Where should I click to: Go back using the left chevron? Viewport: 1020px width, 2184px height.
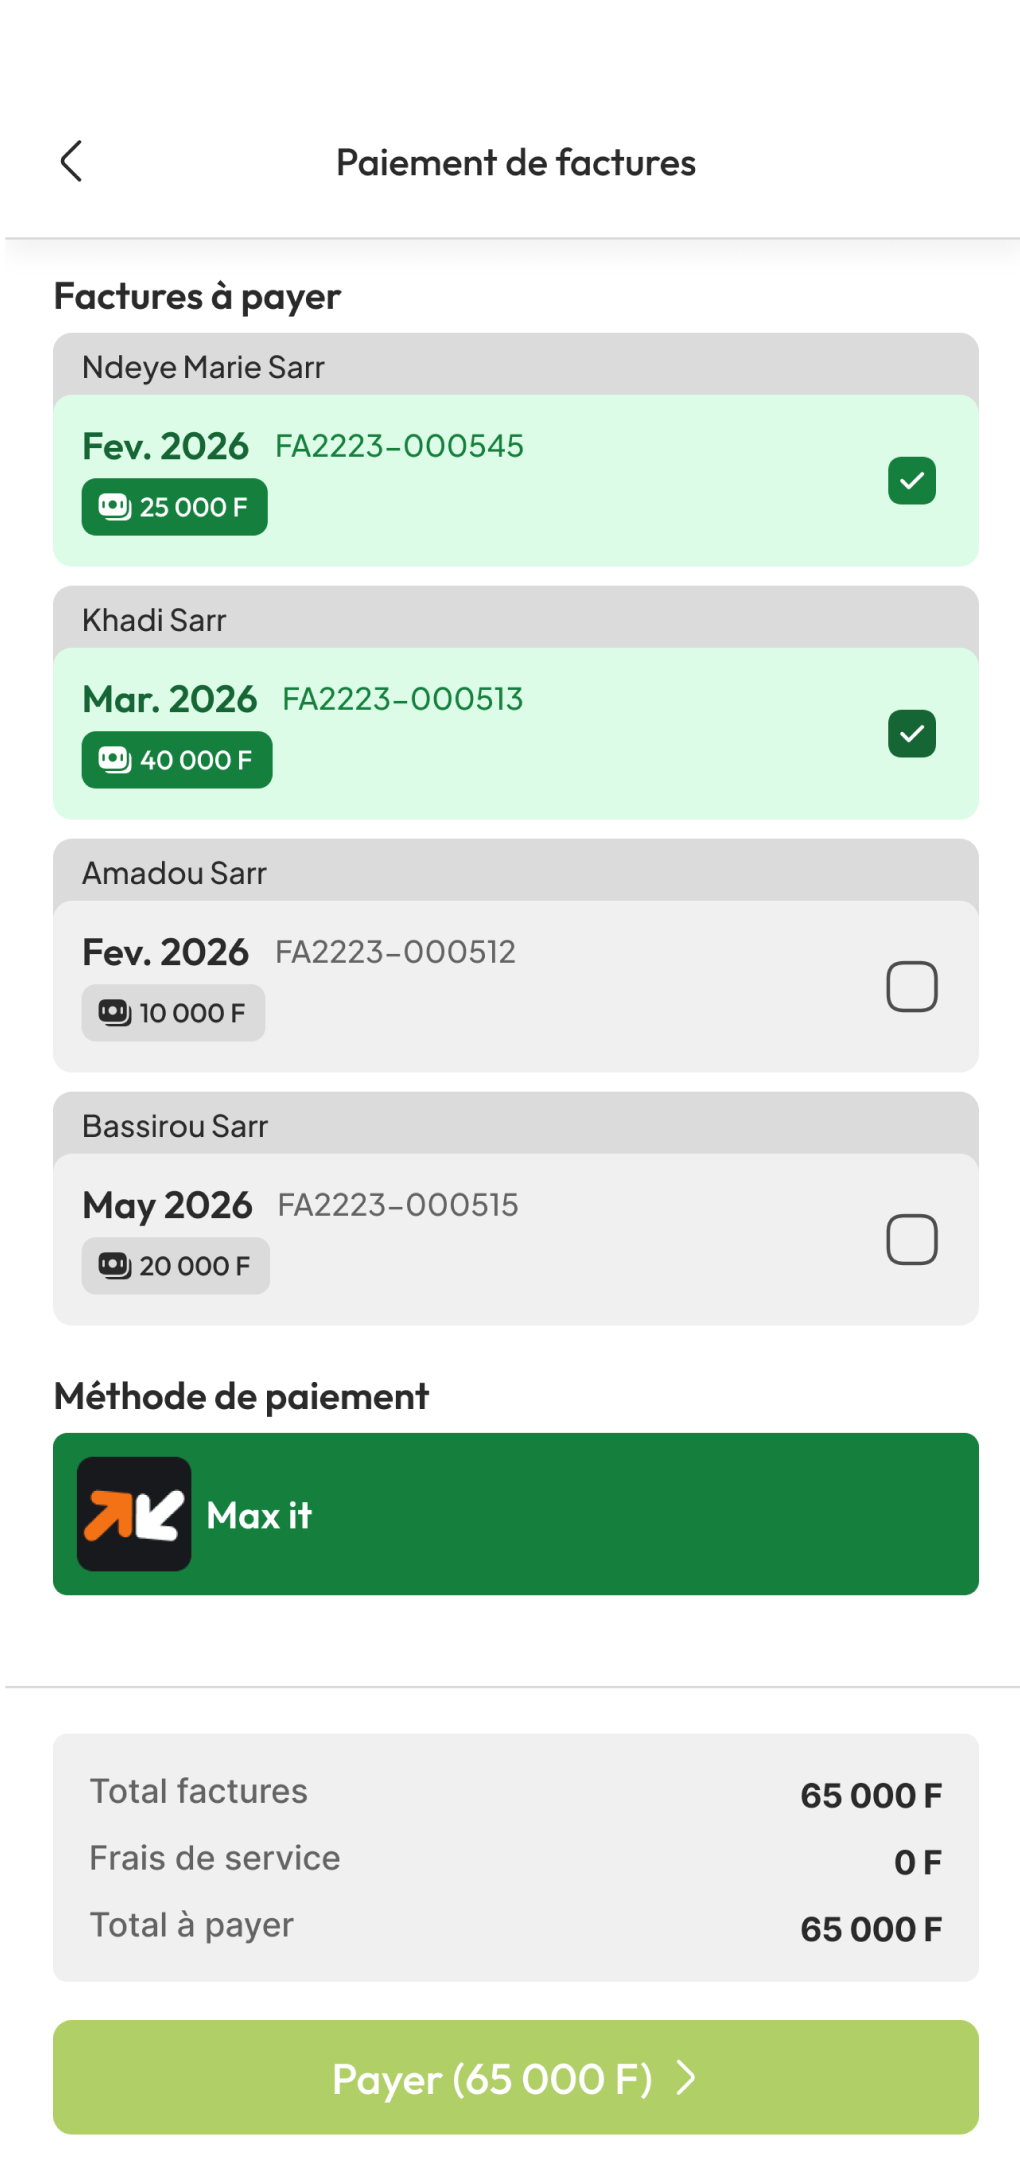pos(71,161)
